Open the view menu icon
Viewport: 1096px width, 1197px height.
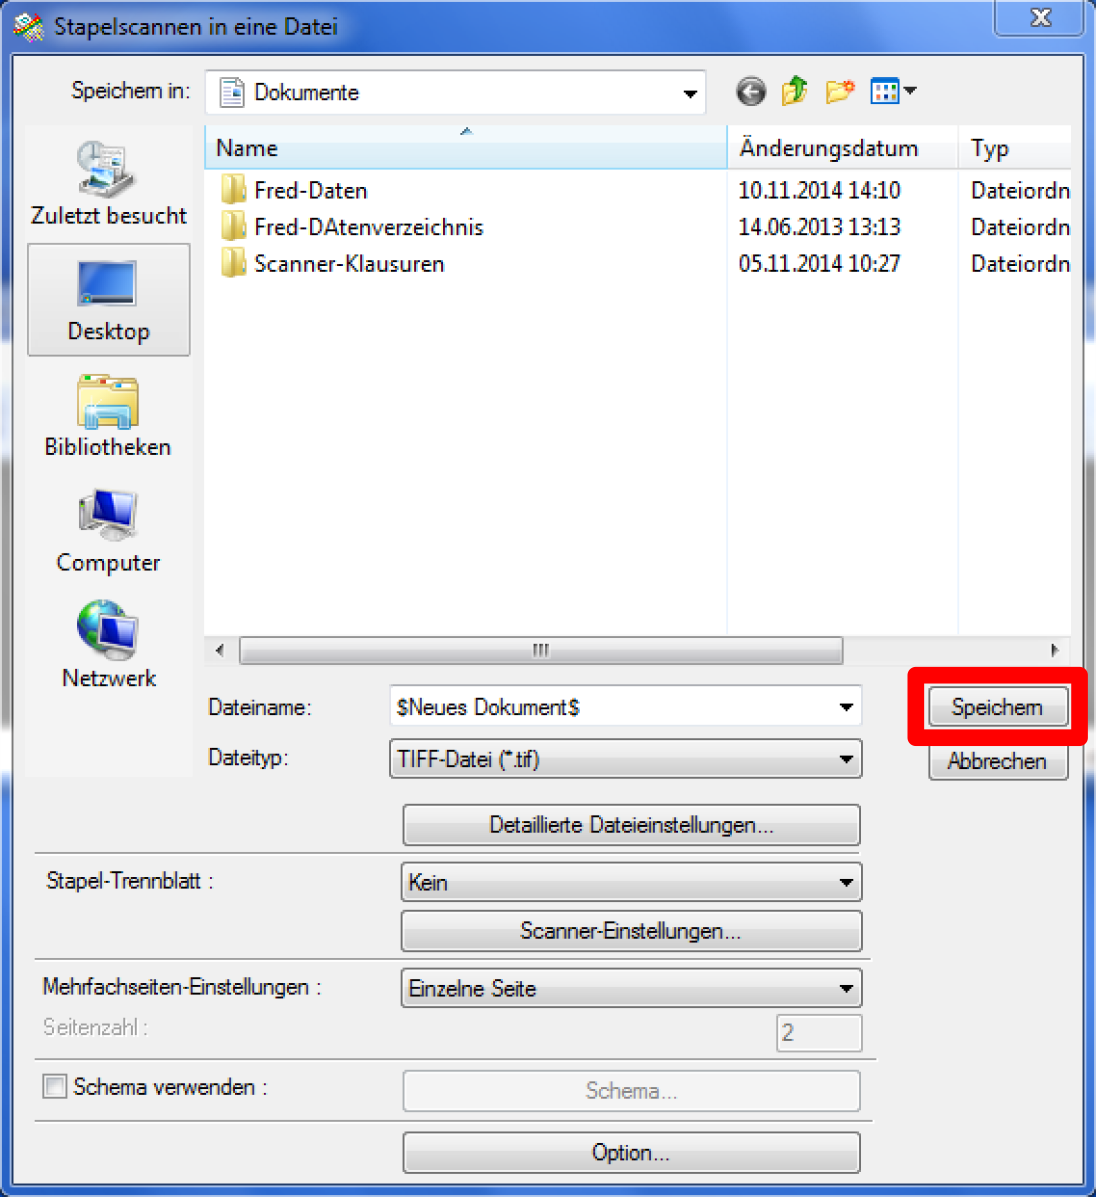pyautogui.click(x=893, y=92)
